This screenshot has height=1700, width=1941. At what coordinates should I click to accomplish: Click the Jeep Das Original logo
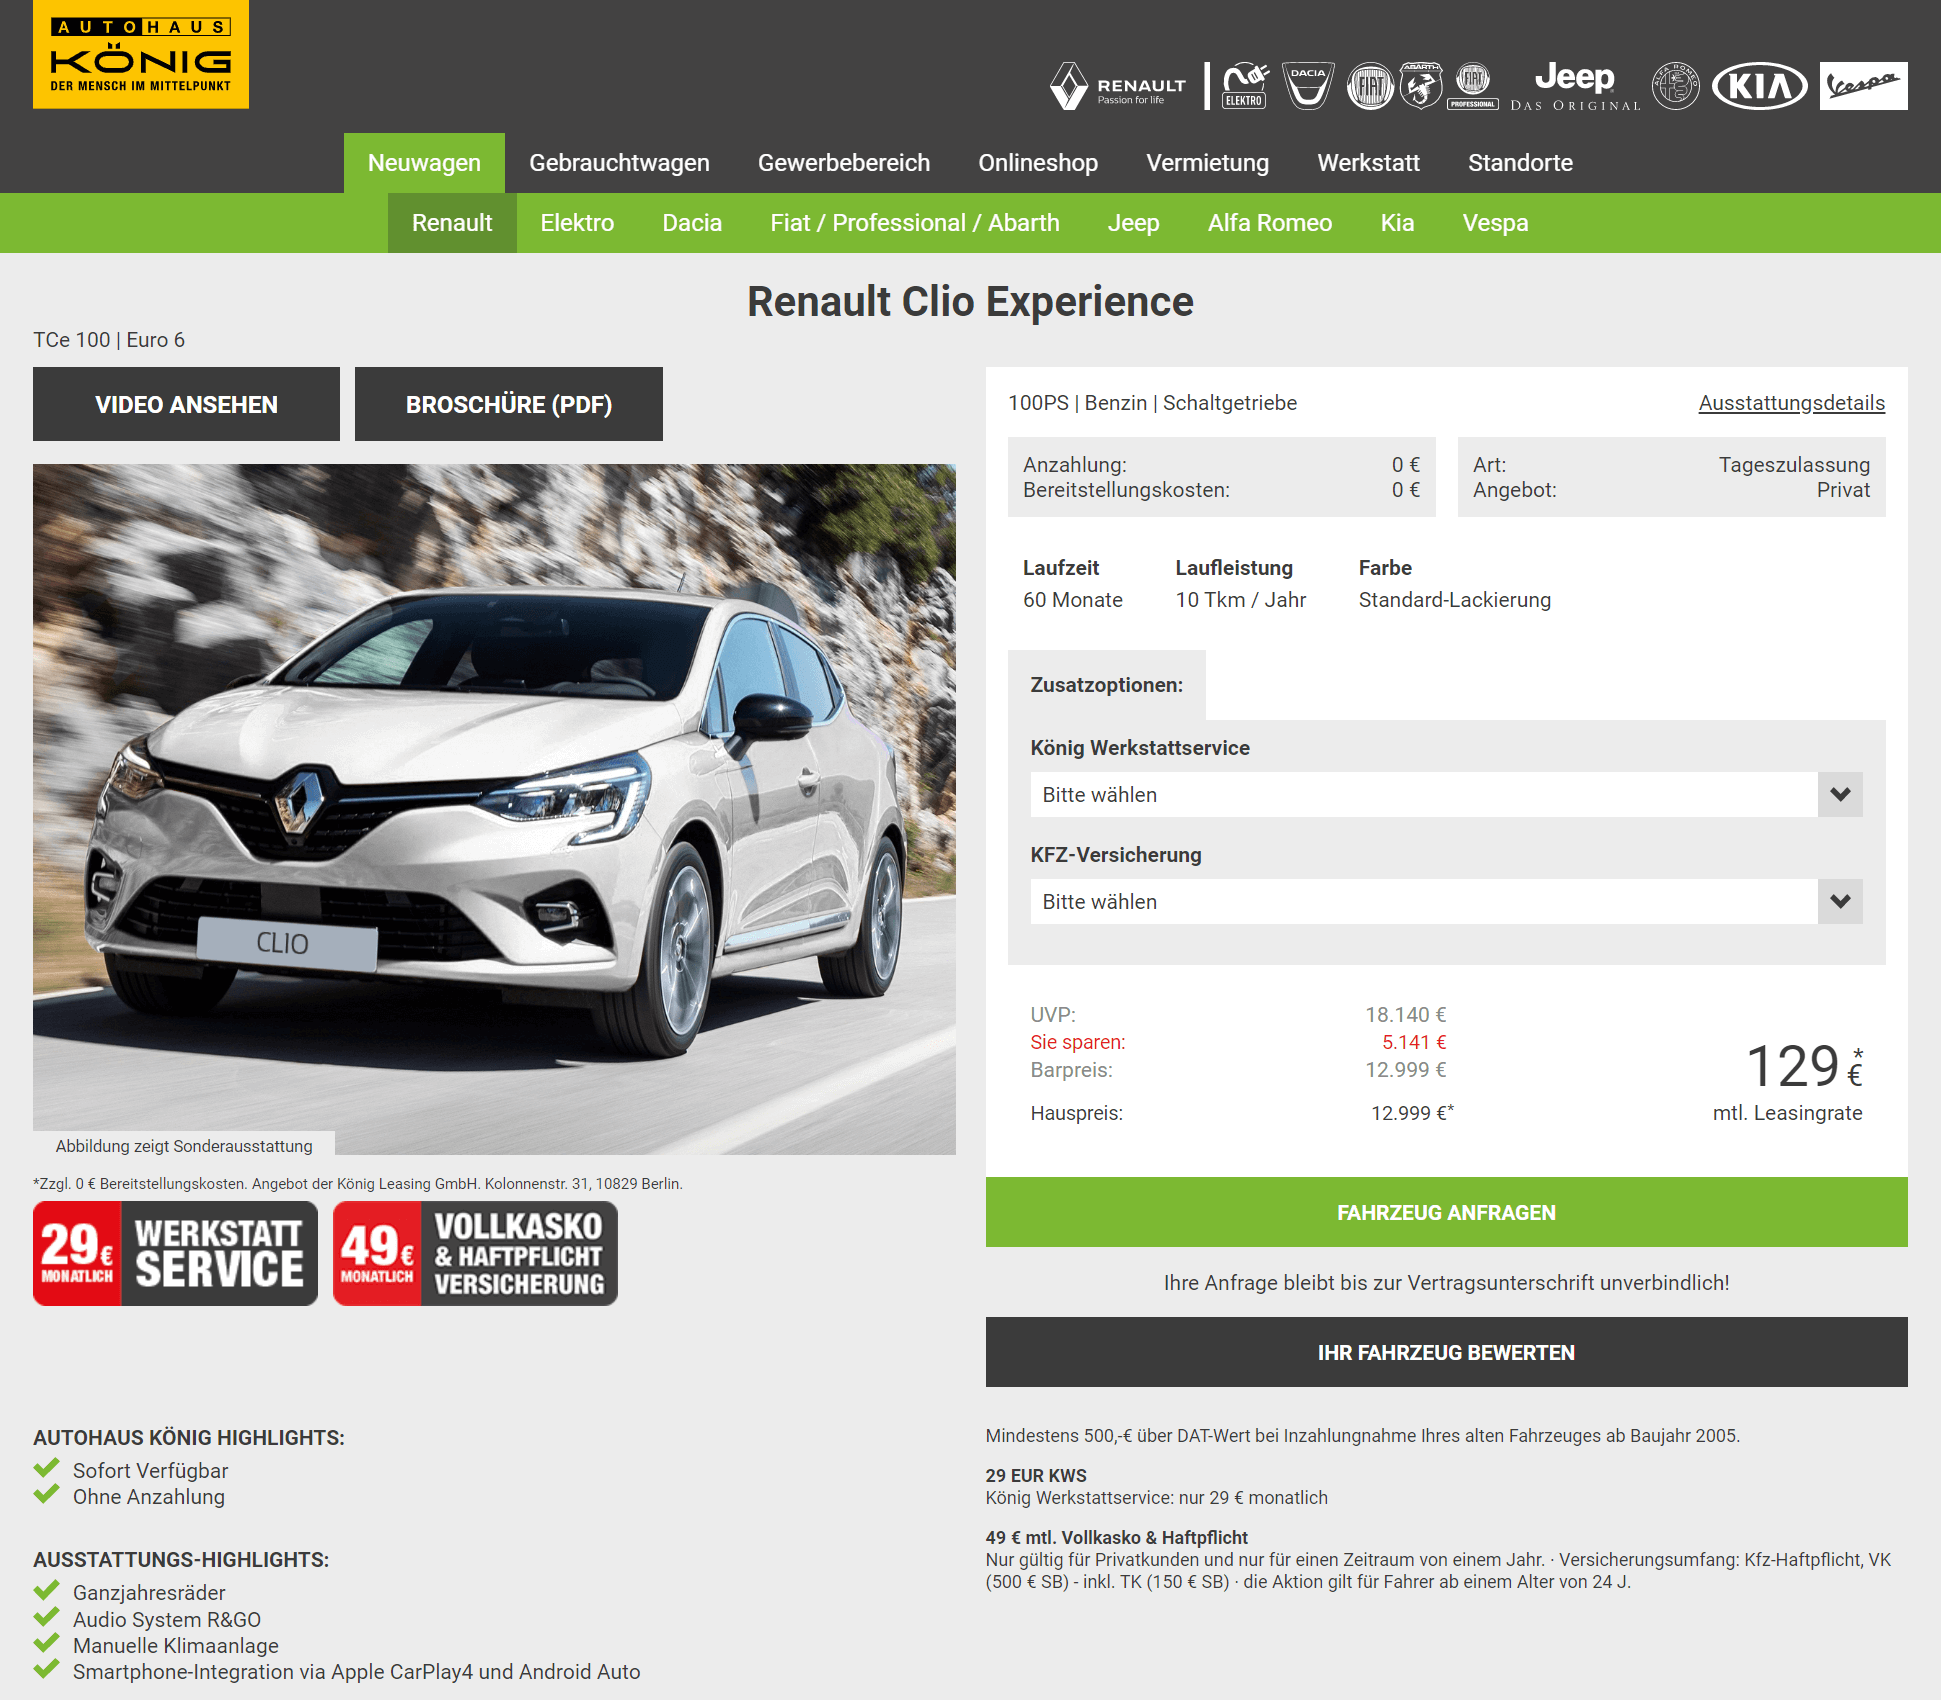click(1575, 86)
